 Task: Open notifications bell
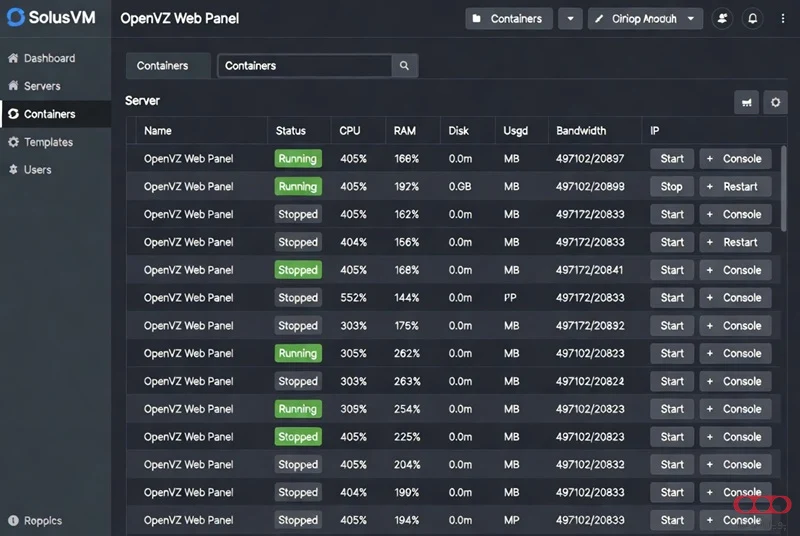753,19
